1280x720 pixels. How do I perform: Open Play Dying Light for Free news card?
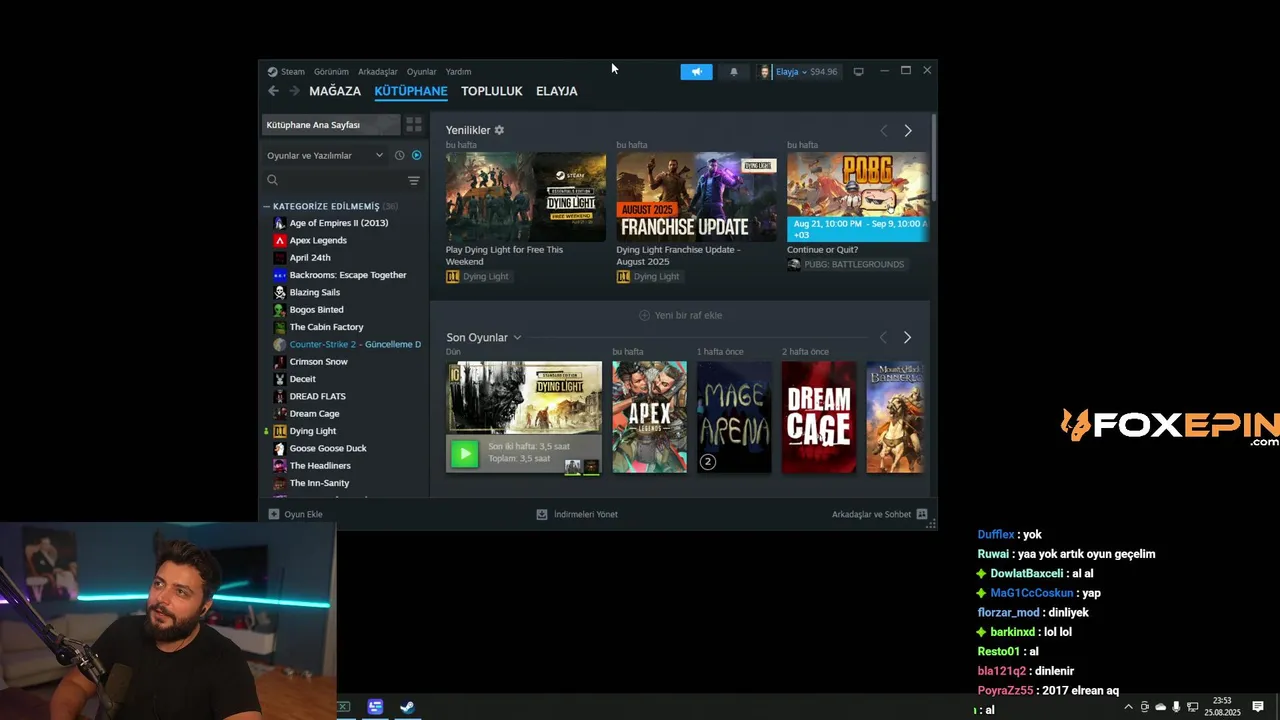point(526,197)
